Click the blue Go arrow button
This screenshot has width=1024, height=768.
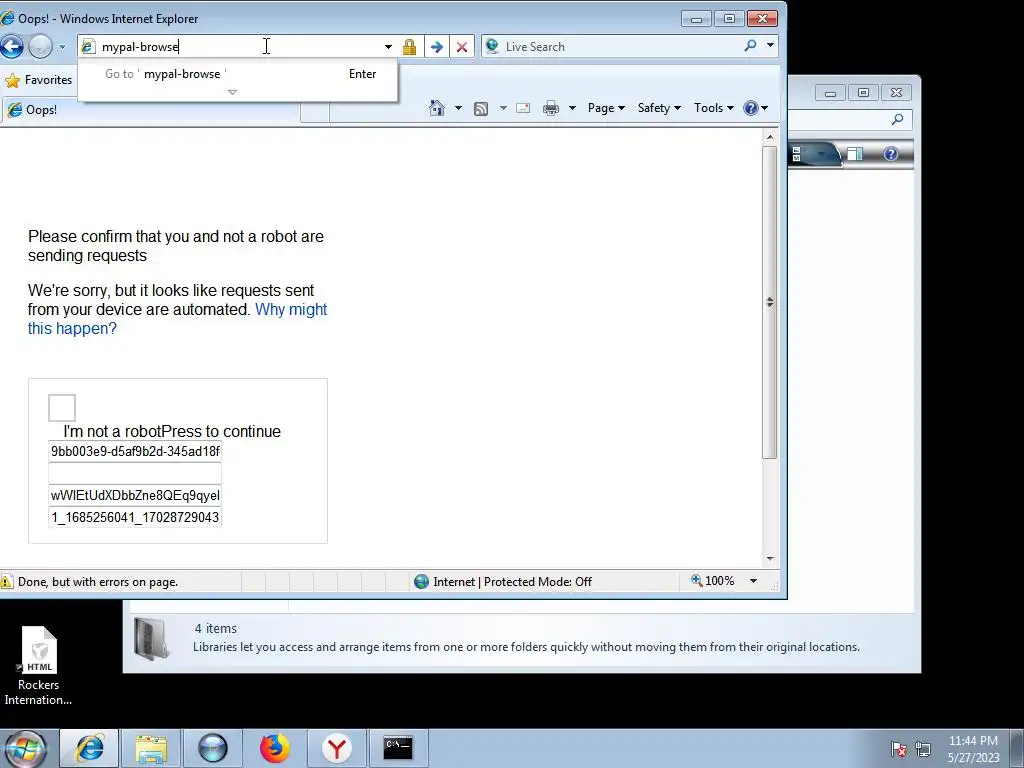pyautogui.click(x=437, y=47)
